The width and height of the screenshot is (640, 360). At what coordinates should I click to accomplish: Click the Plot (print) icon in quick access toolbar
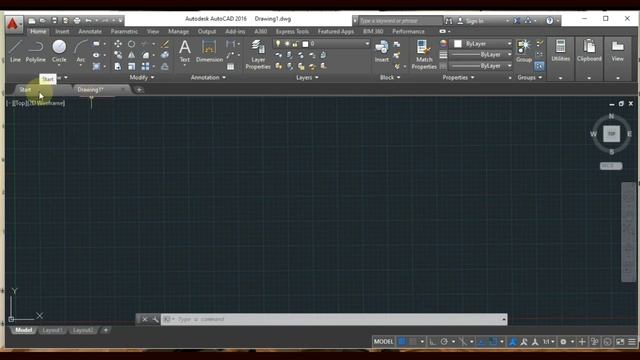(x=77, y=20)
